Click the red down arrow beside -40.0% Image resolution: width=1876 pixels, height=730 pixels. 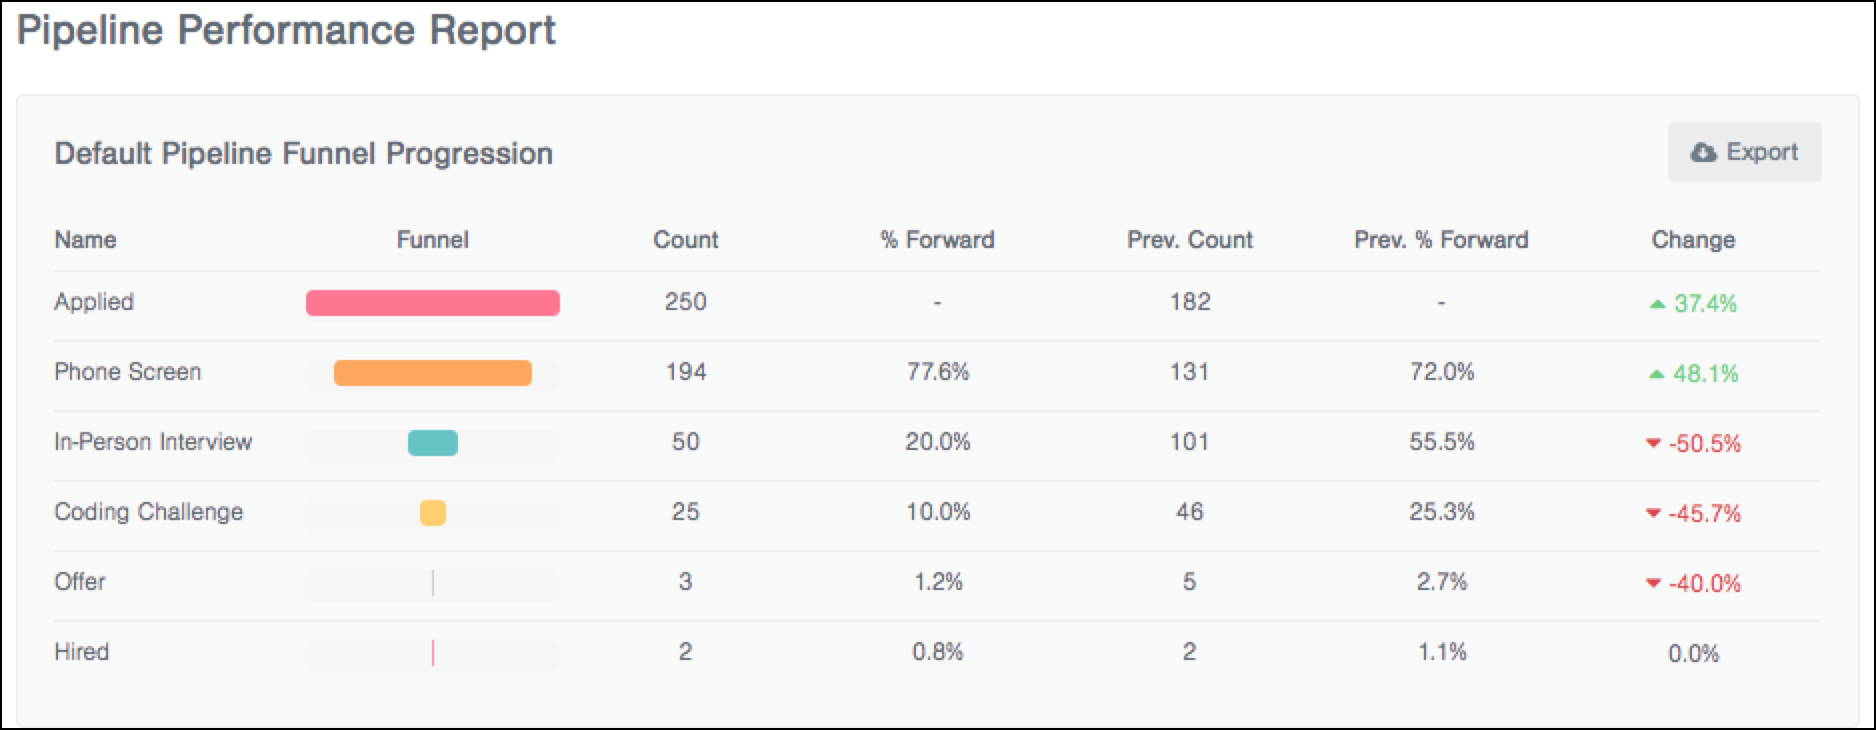point(1653,583)
